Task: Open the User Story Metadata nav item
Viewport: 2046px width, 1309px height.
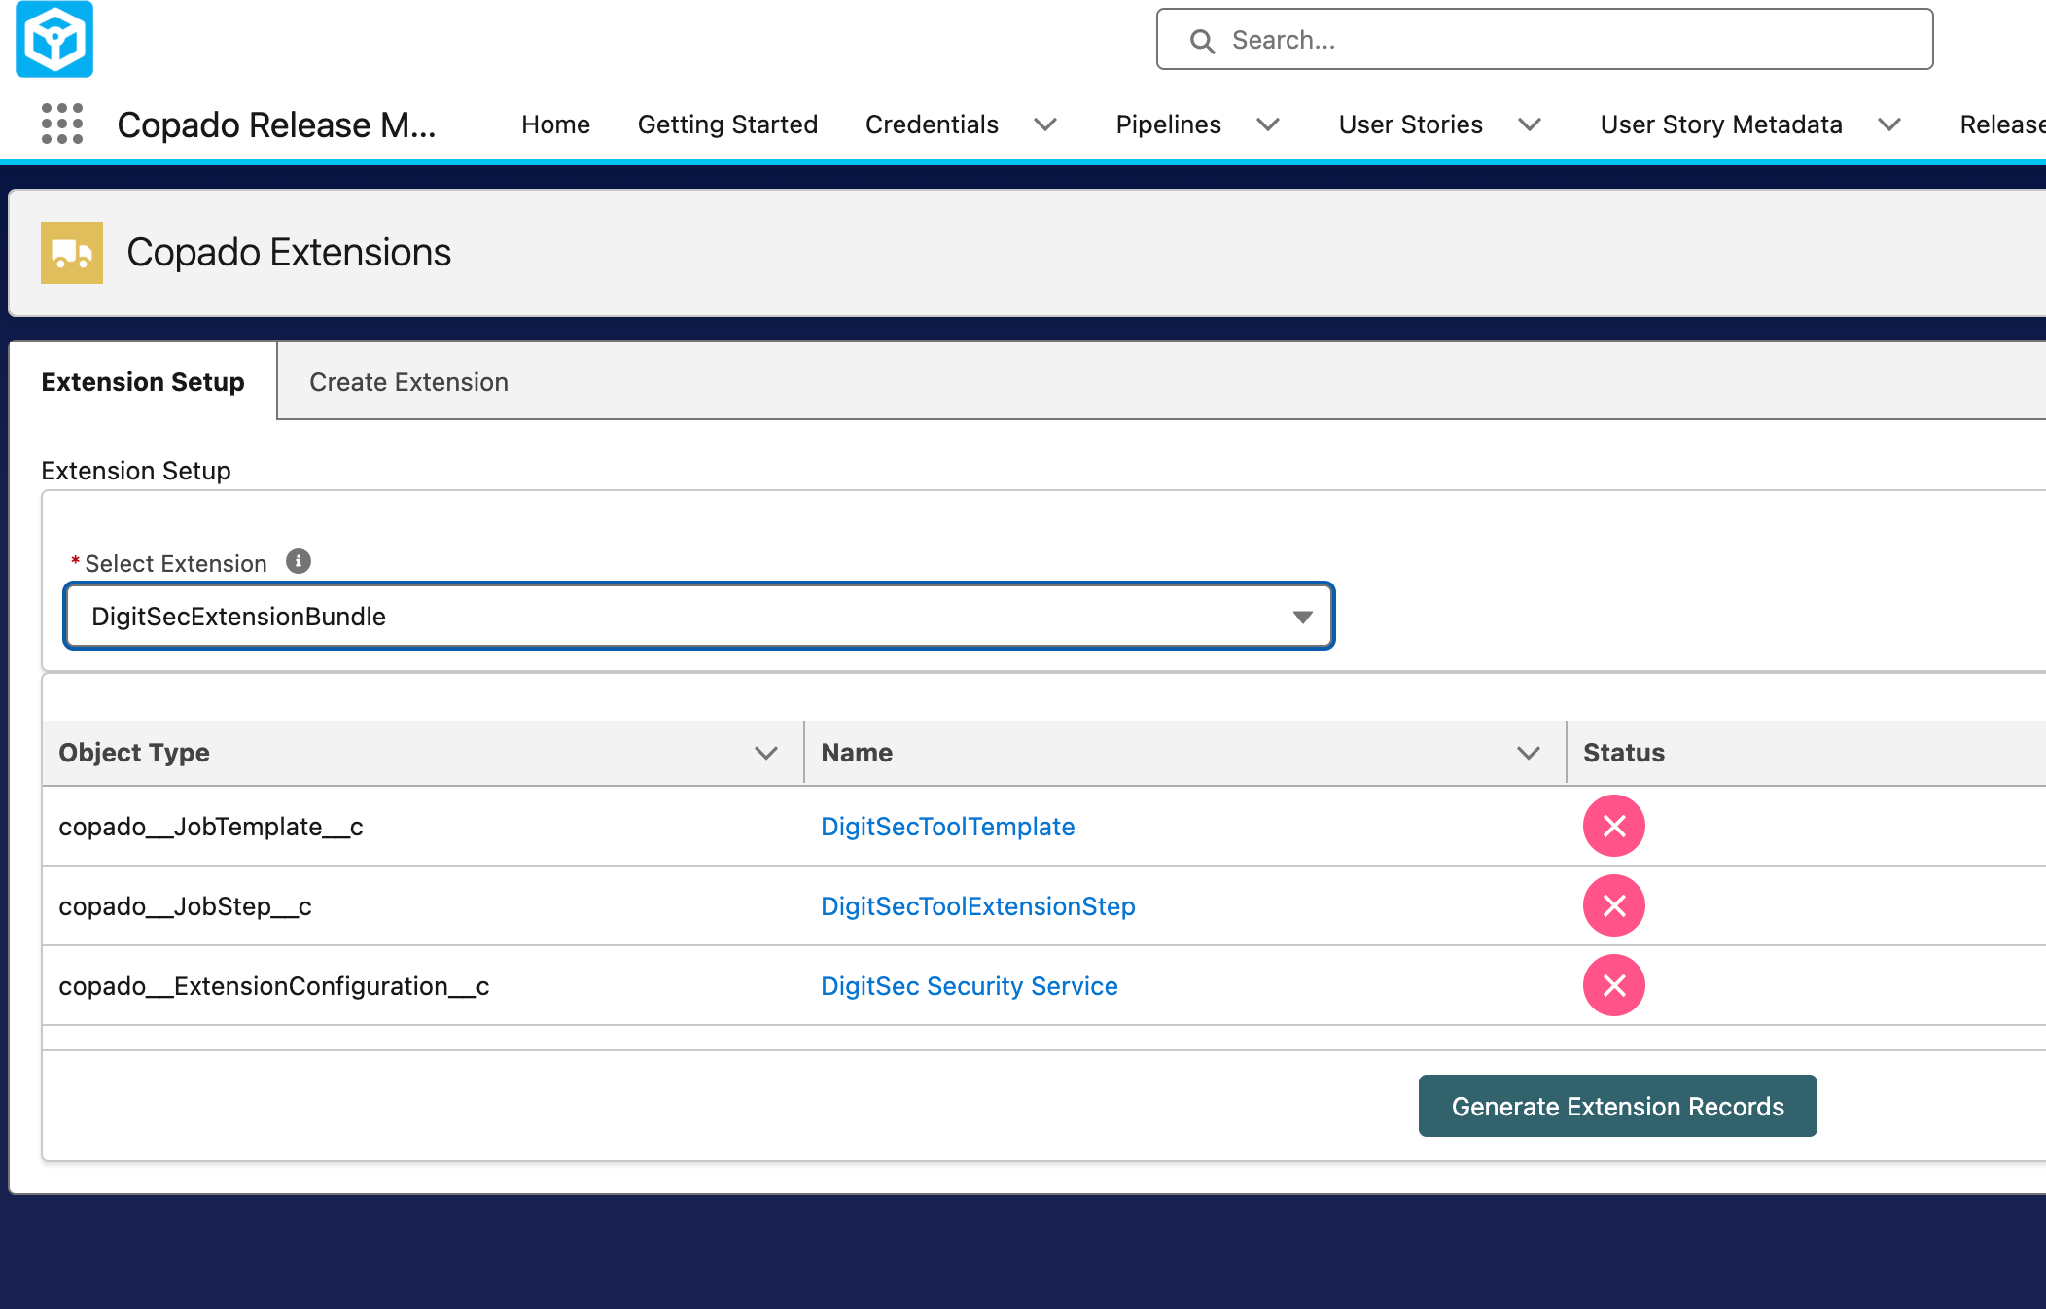Action: (1721, 124)
